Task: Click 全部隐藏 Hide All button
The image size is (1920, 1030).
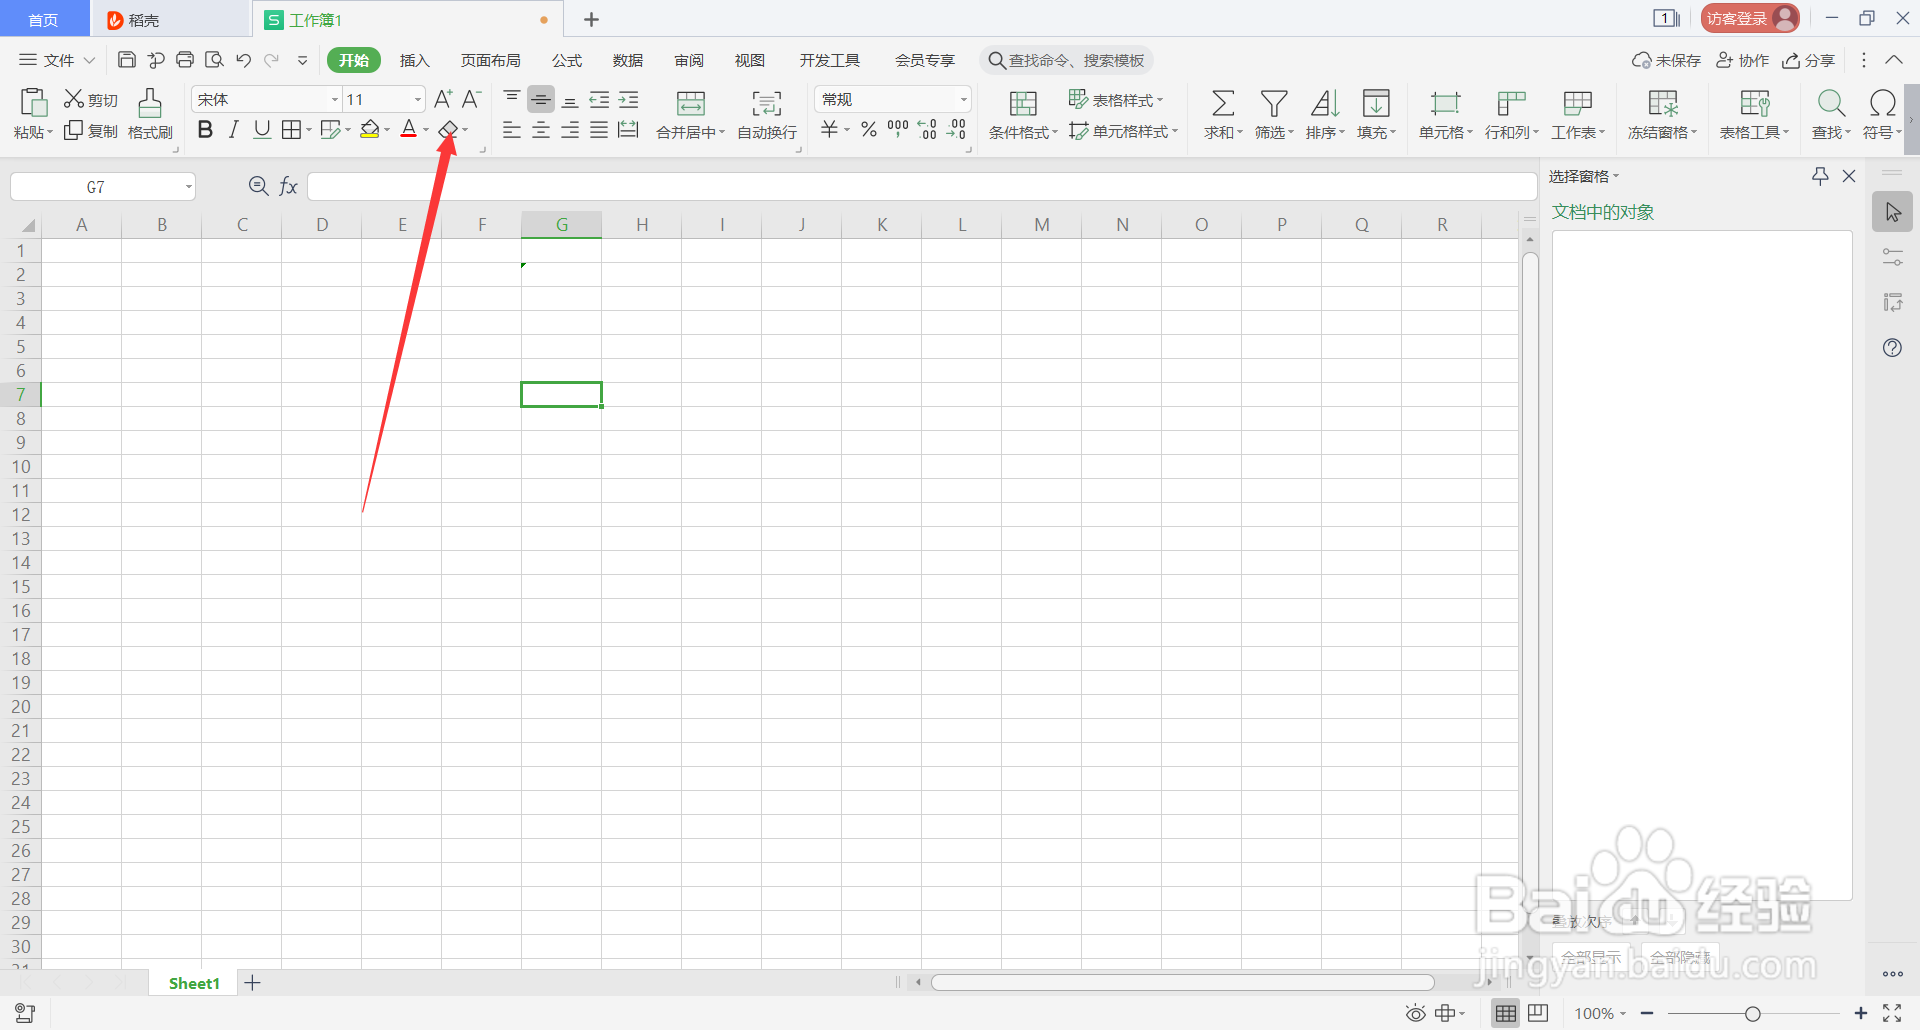Action: click(1680, 957)
